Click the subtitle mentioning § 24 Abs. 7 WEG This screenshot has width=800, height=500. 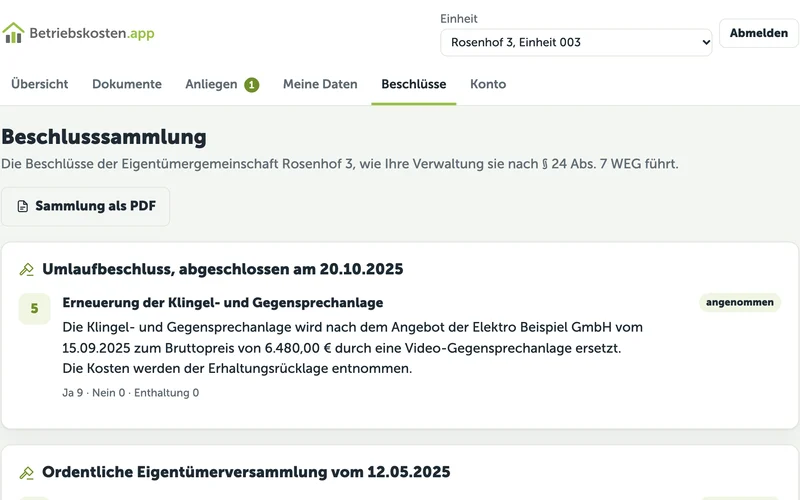[x=340, y=164]
